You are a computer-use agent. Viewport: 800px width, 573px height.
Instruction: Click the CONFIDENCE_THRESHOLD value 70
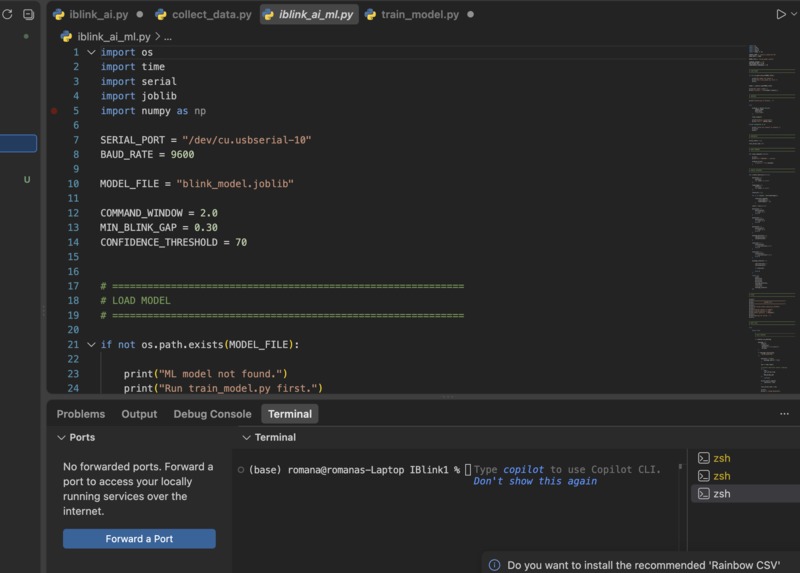pyautogui.click(x=241, y=242)
